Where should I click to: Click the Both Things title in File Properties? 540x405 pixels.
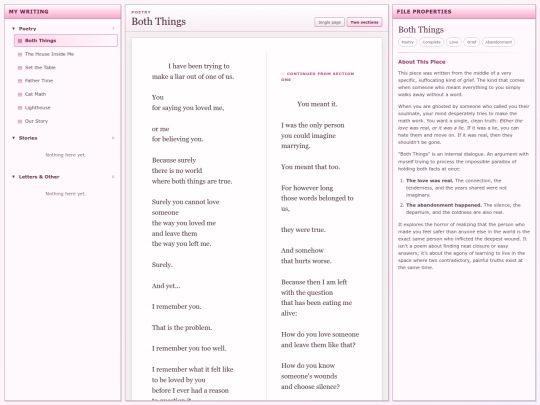[421, 30]
